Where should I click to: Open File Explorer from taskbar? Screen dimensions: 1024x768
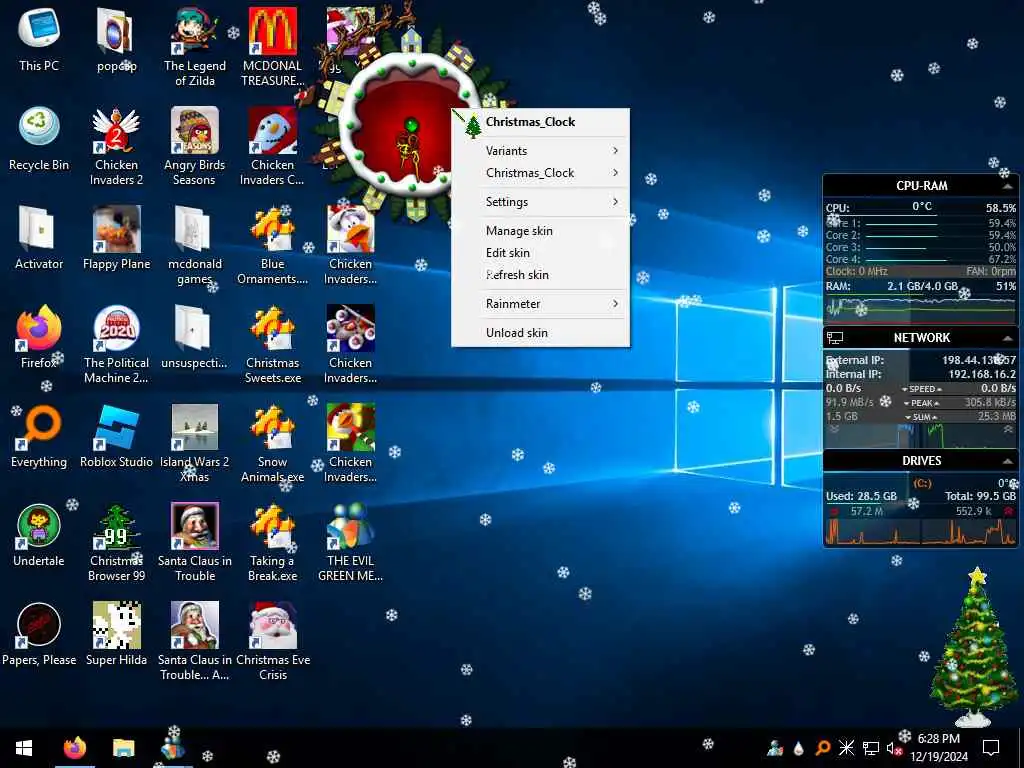coord(123,748)
